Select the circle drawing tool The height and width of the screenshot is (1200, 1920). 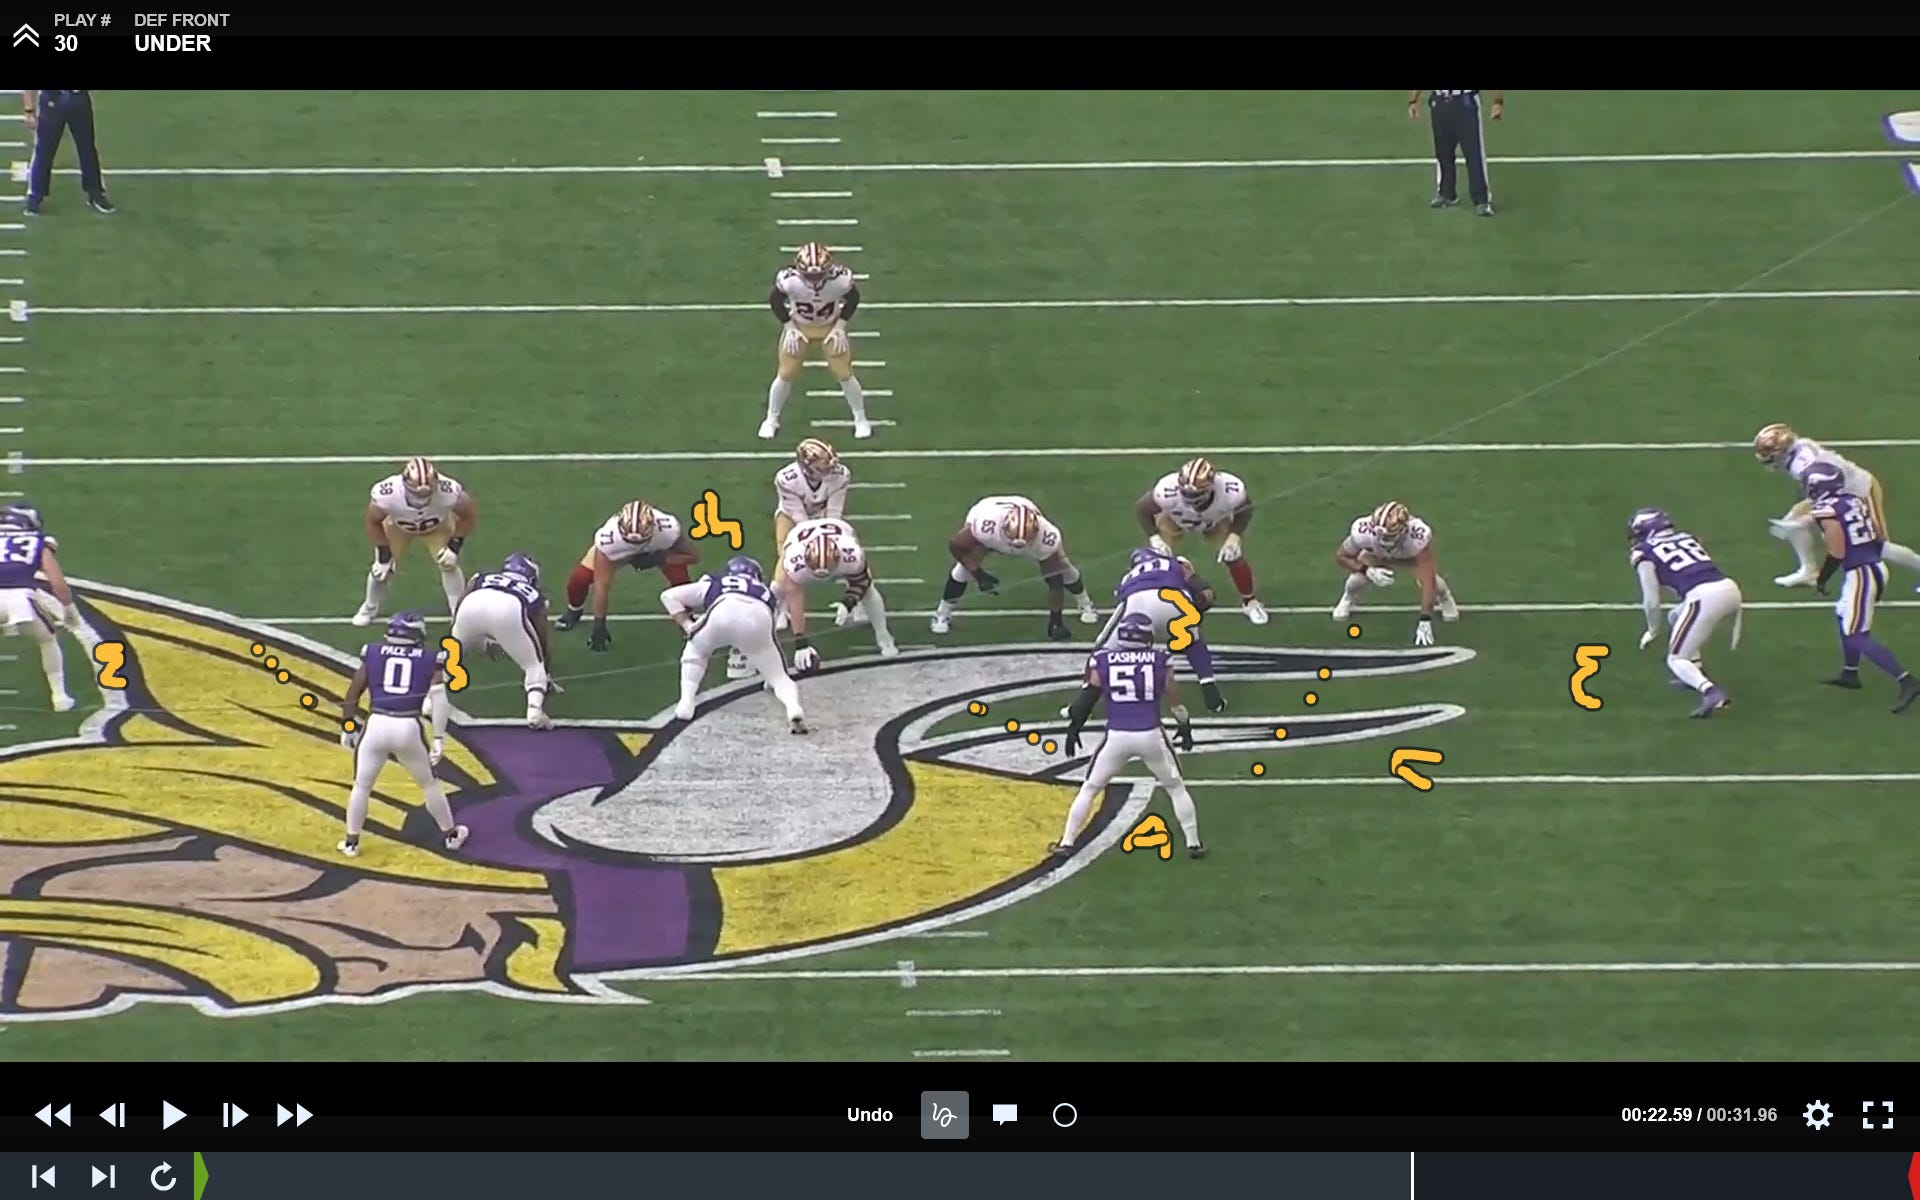(1065, 1115)
